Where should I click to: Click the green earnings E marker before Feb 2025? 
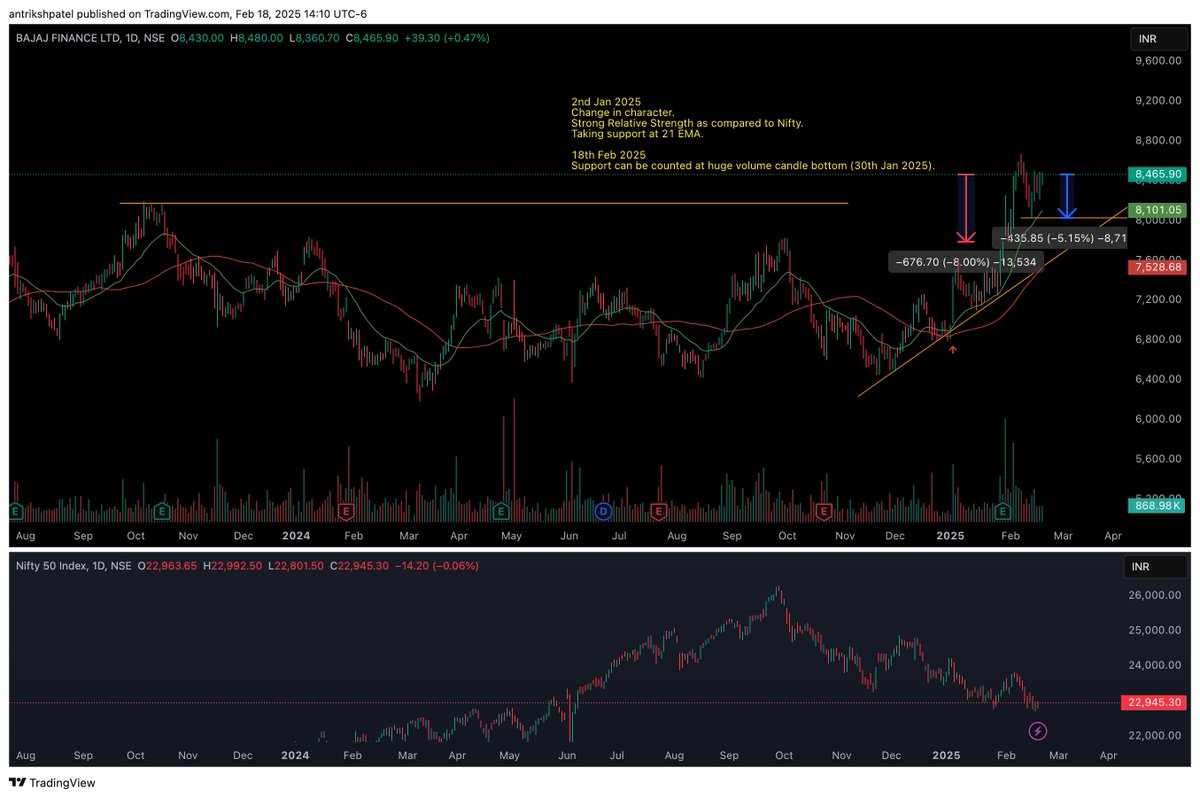coord(1002,511)
